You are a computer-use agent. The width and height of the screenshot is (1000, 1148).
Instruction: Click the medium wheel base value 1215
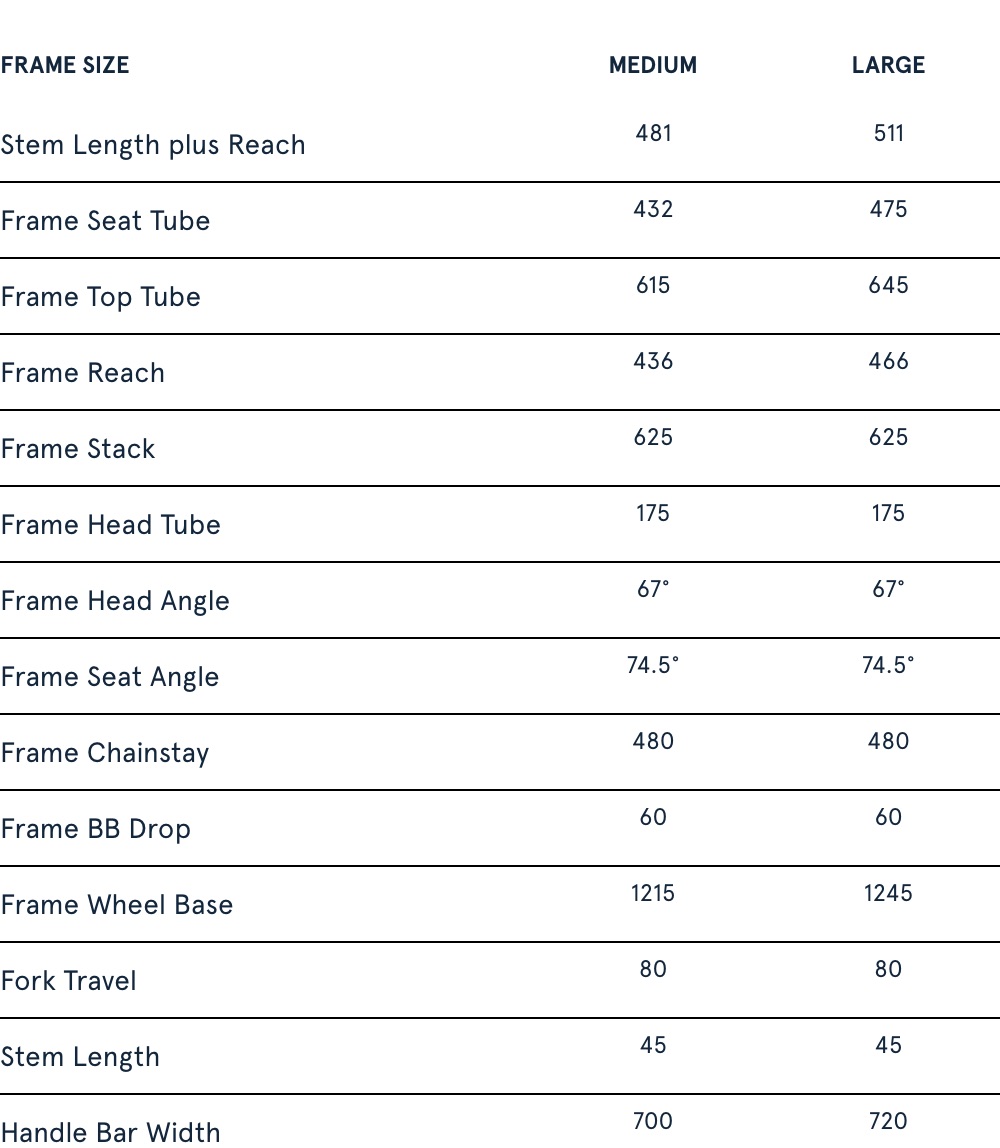653,893
